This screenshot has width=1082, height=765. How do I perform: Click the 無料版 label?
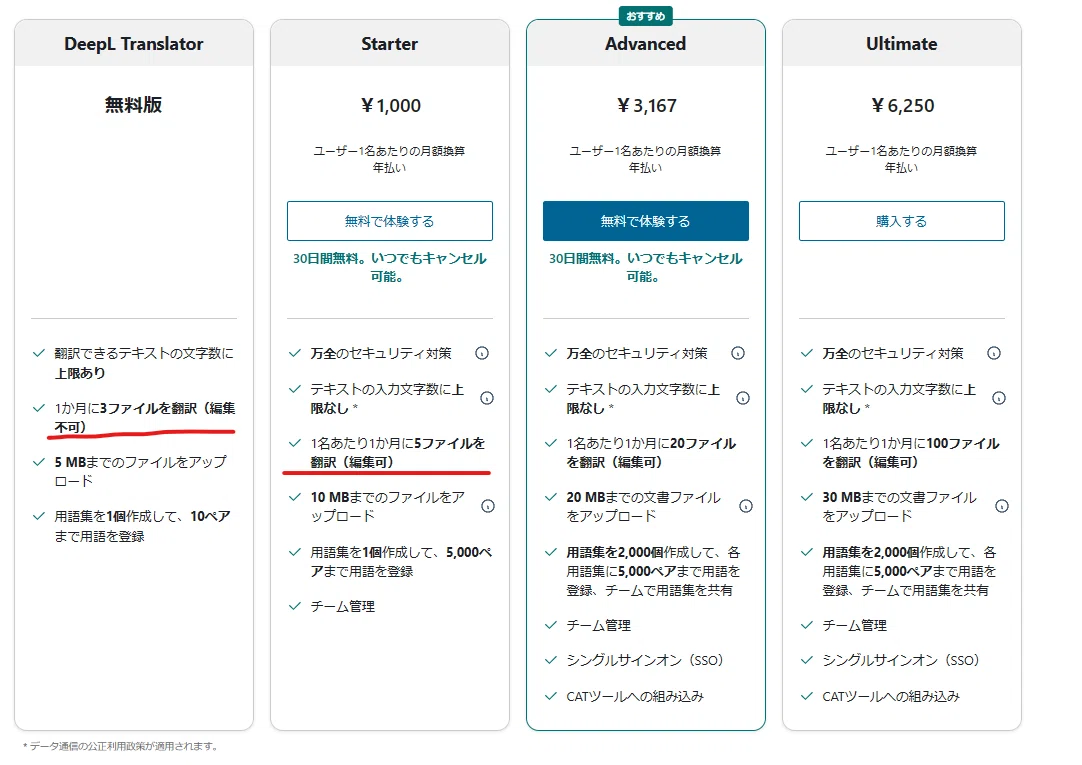pyautogui.click(x=134, y=105)
